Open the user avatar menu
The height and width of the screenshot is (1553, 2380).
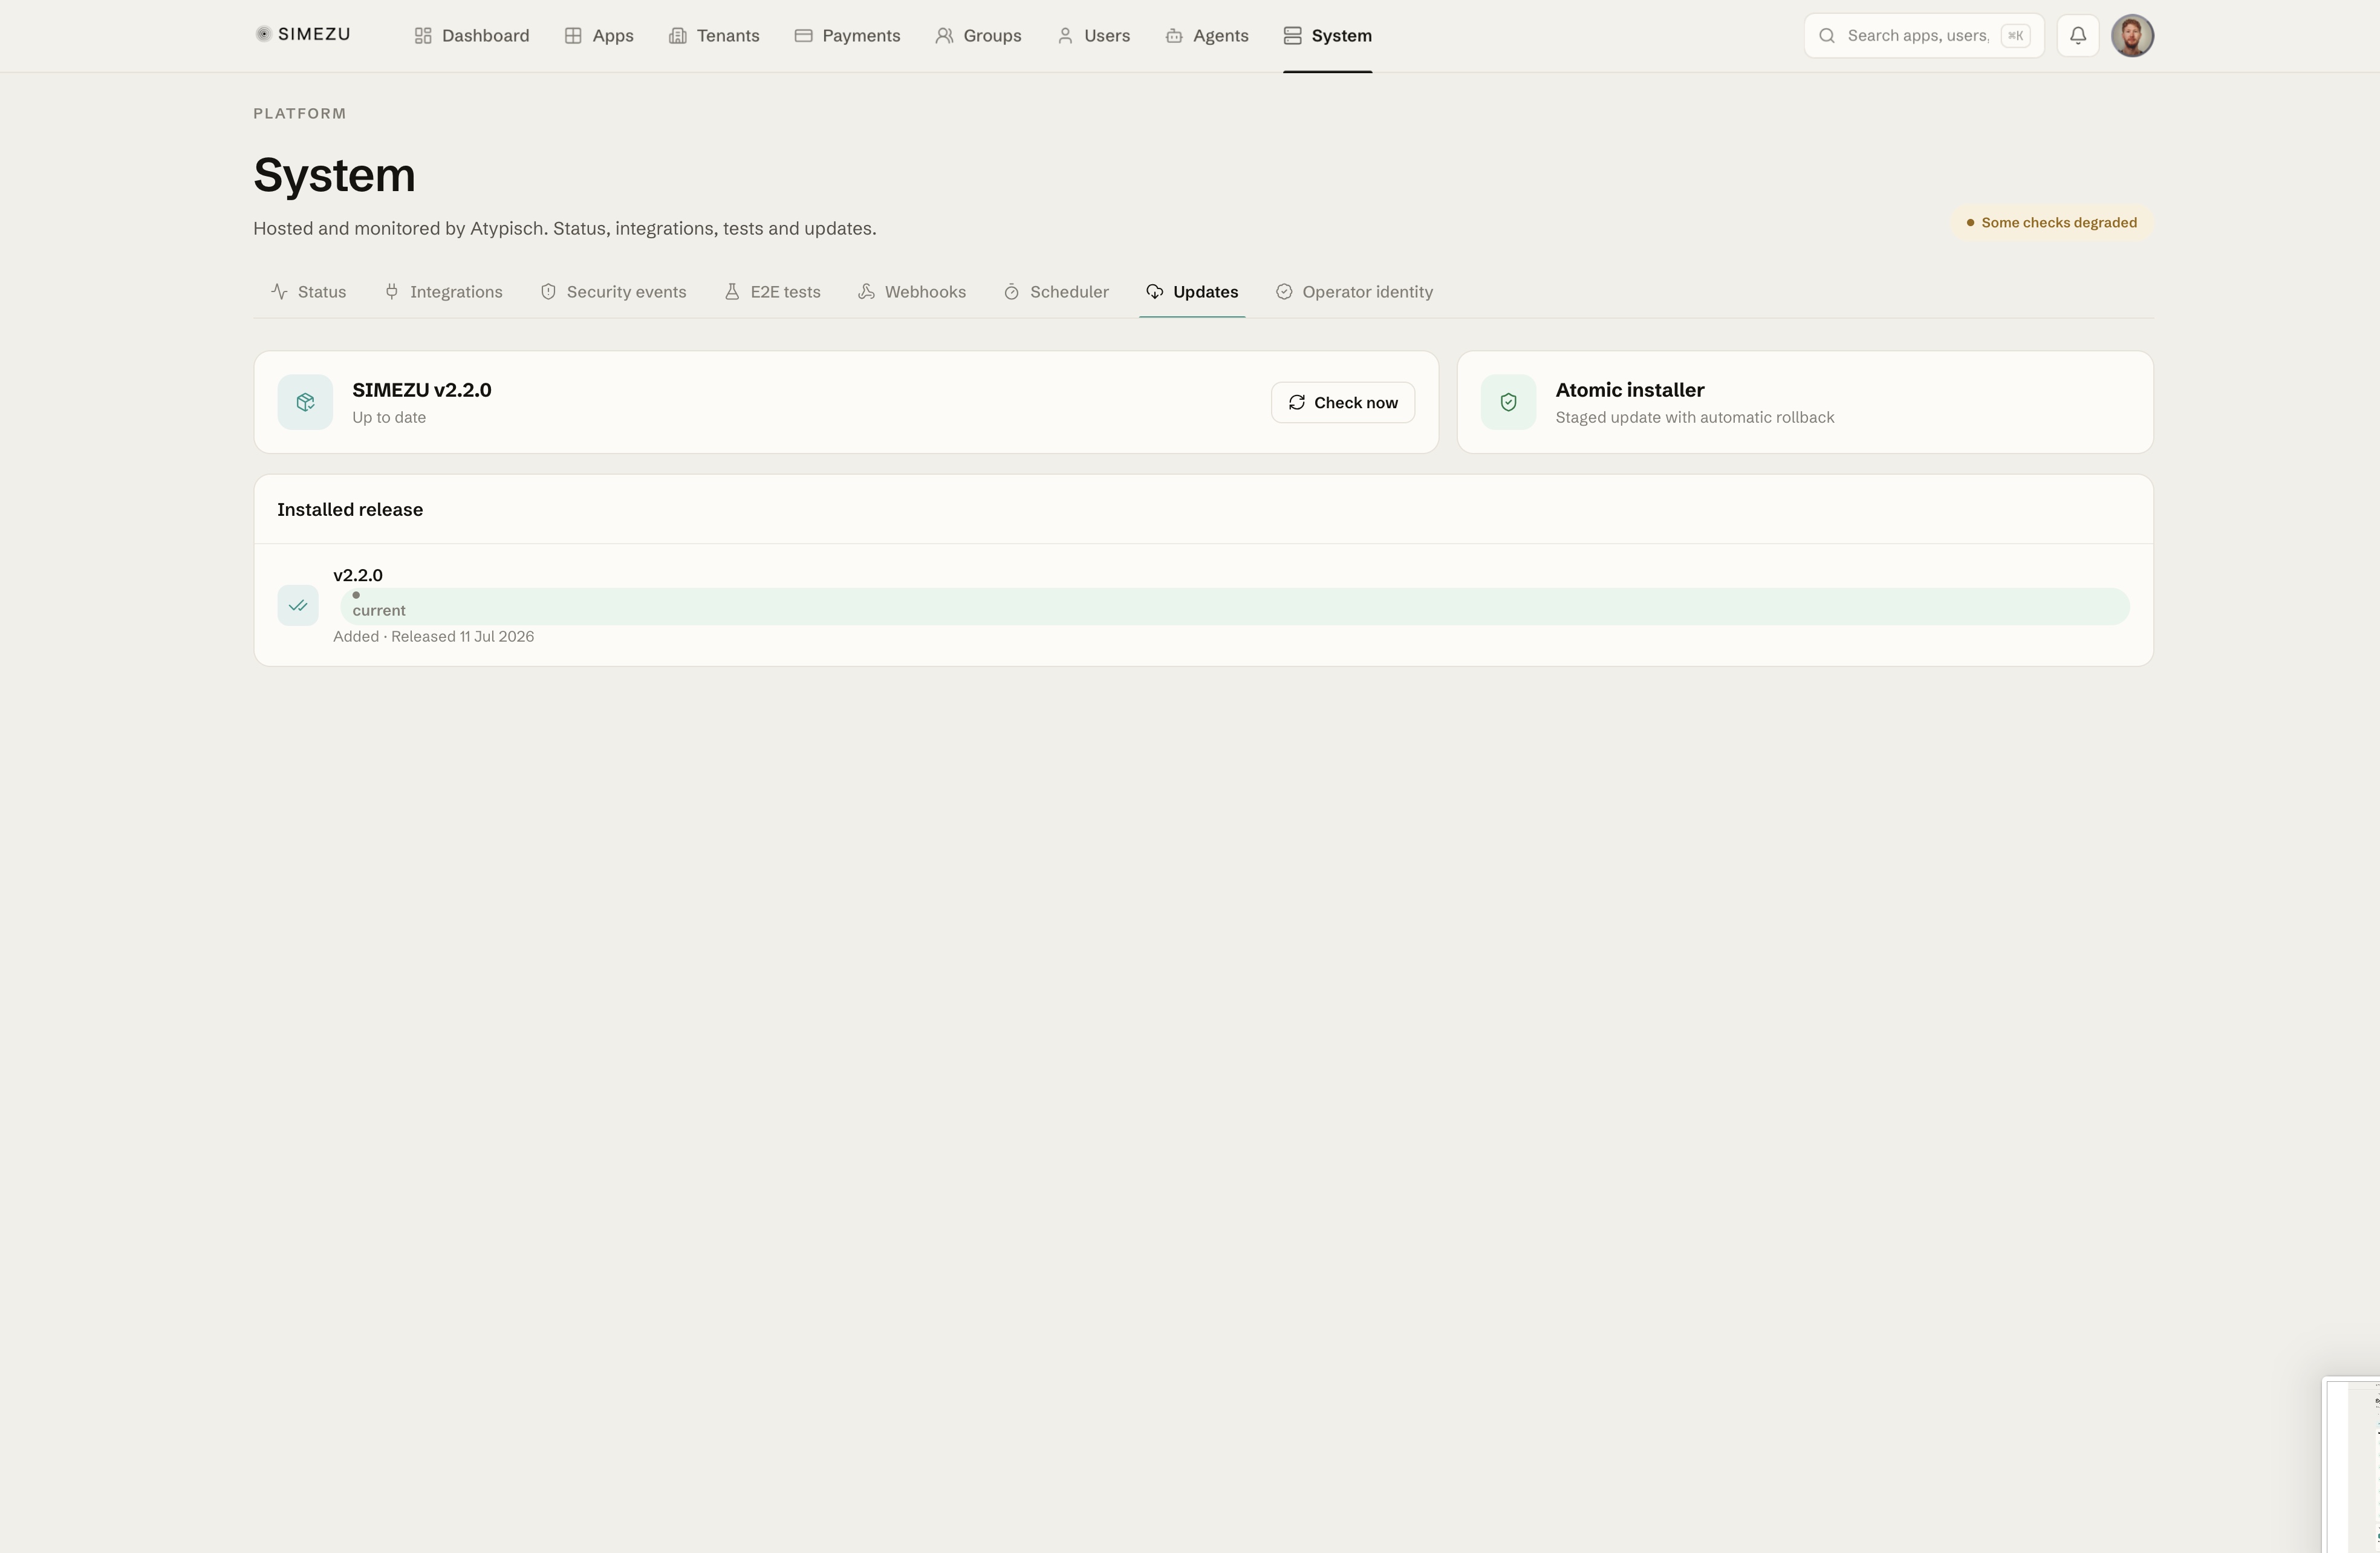click(x=2132, y=36)
